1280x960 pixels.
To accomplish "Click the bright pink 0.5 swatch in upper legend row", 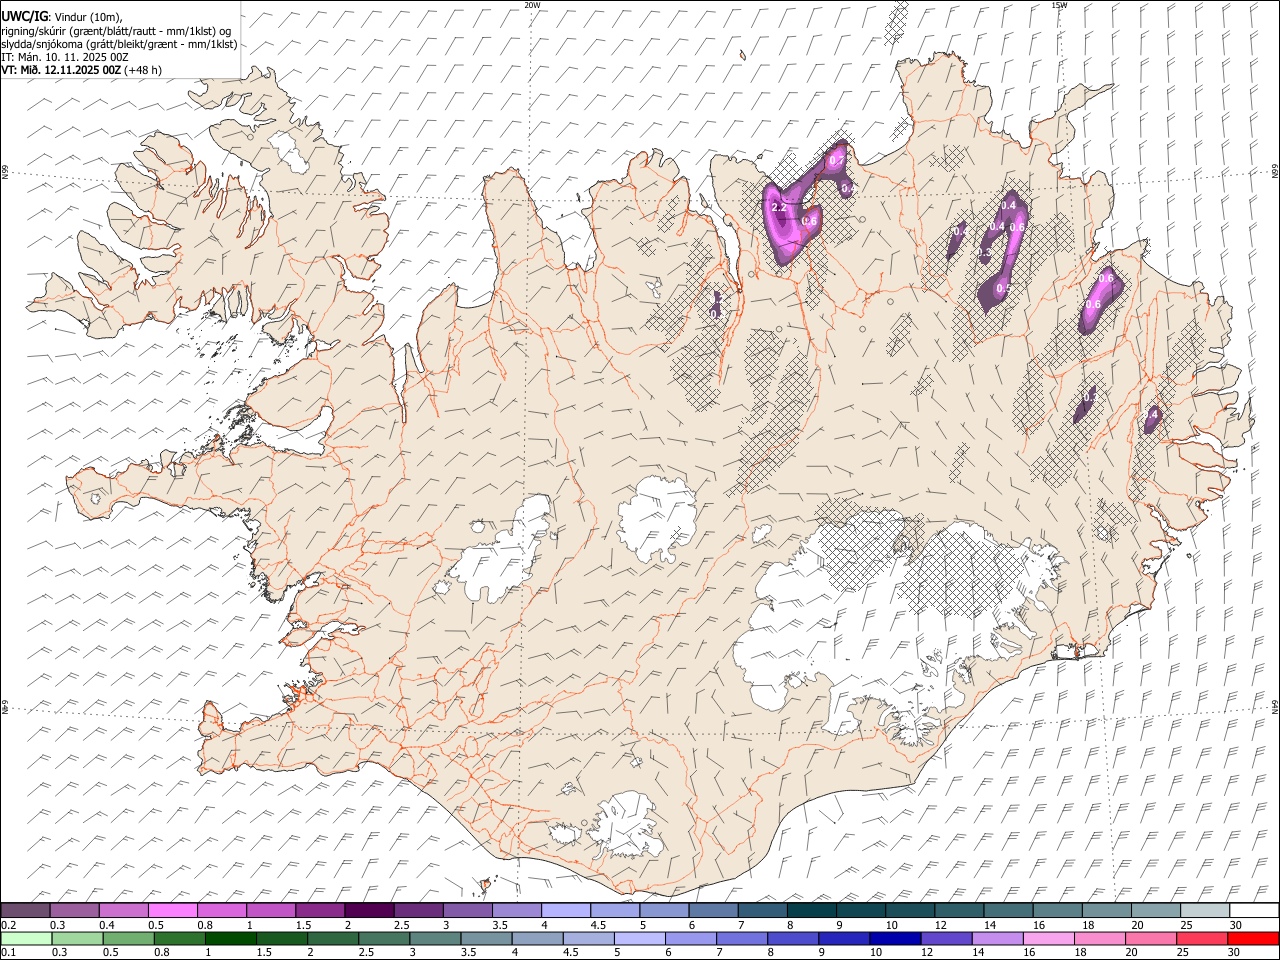I will [172, 910].
